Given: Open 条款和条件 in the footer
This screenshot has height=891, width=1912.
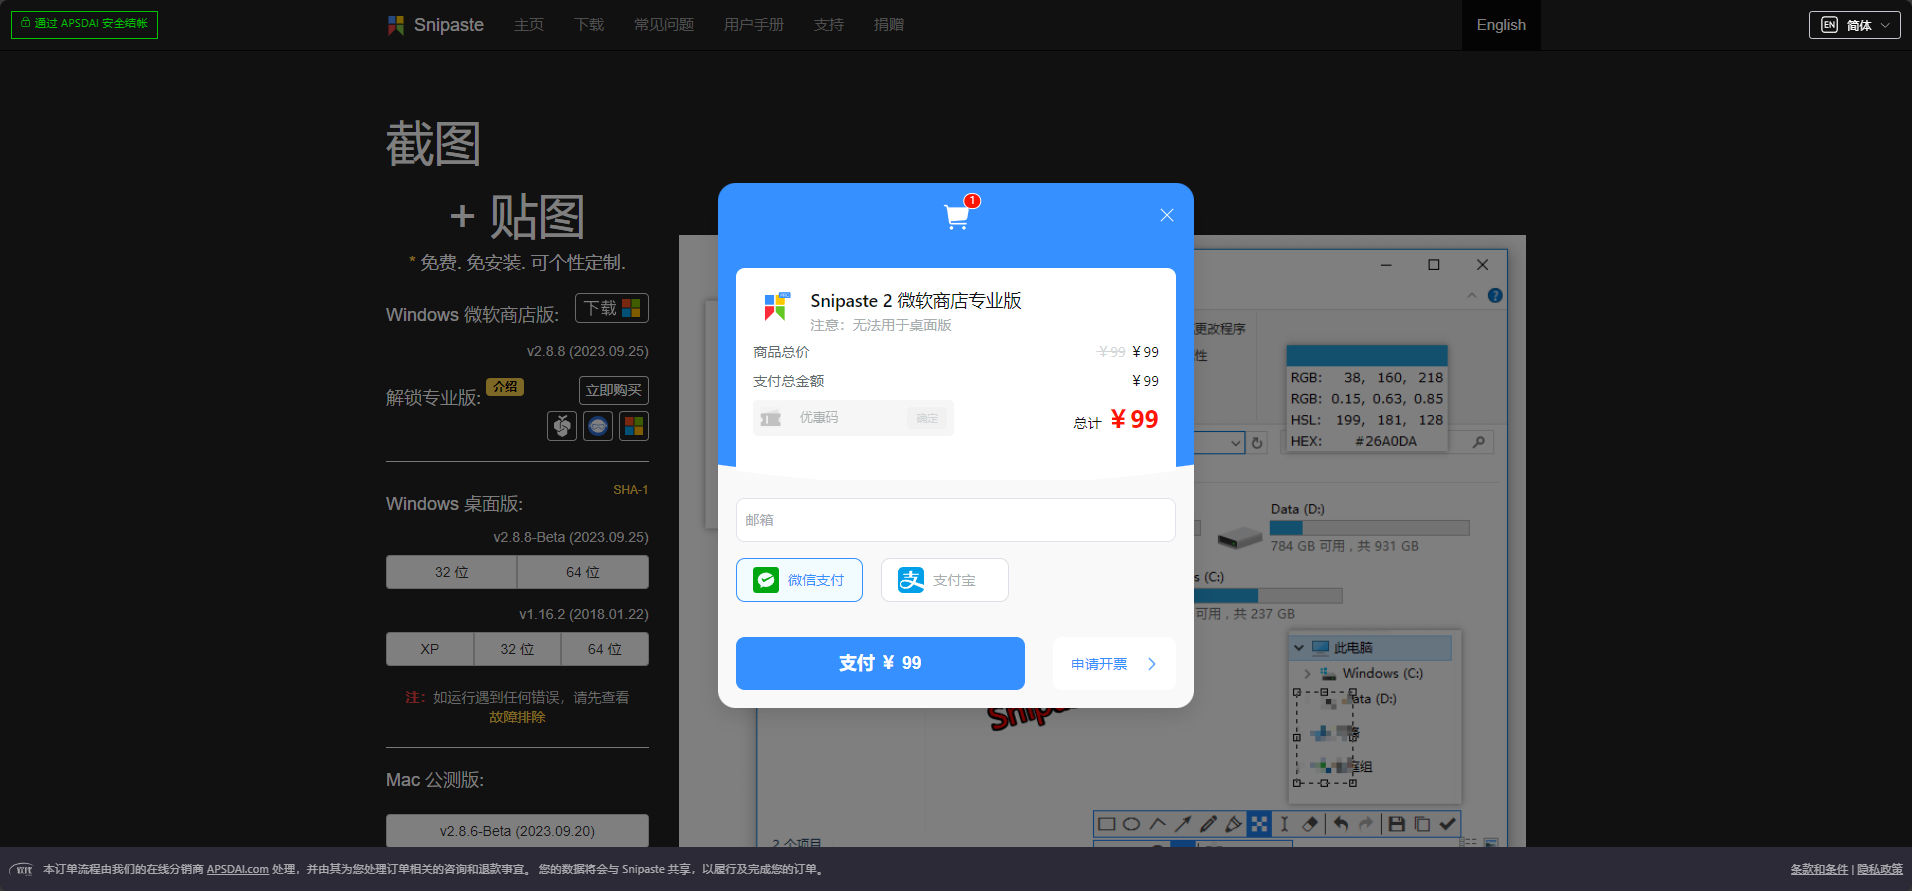Looking at the screenshot, I should tap(1819, 869).
